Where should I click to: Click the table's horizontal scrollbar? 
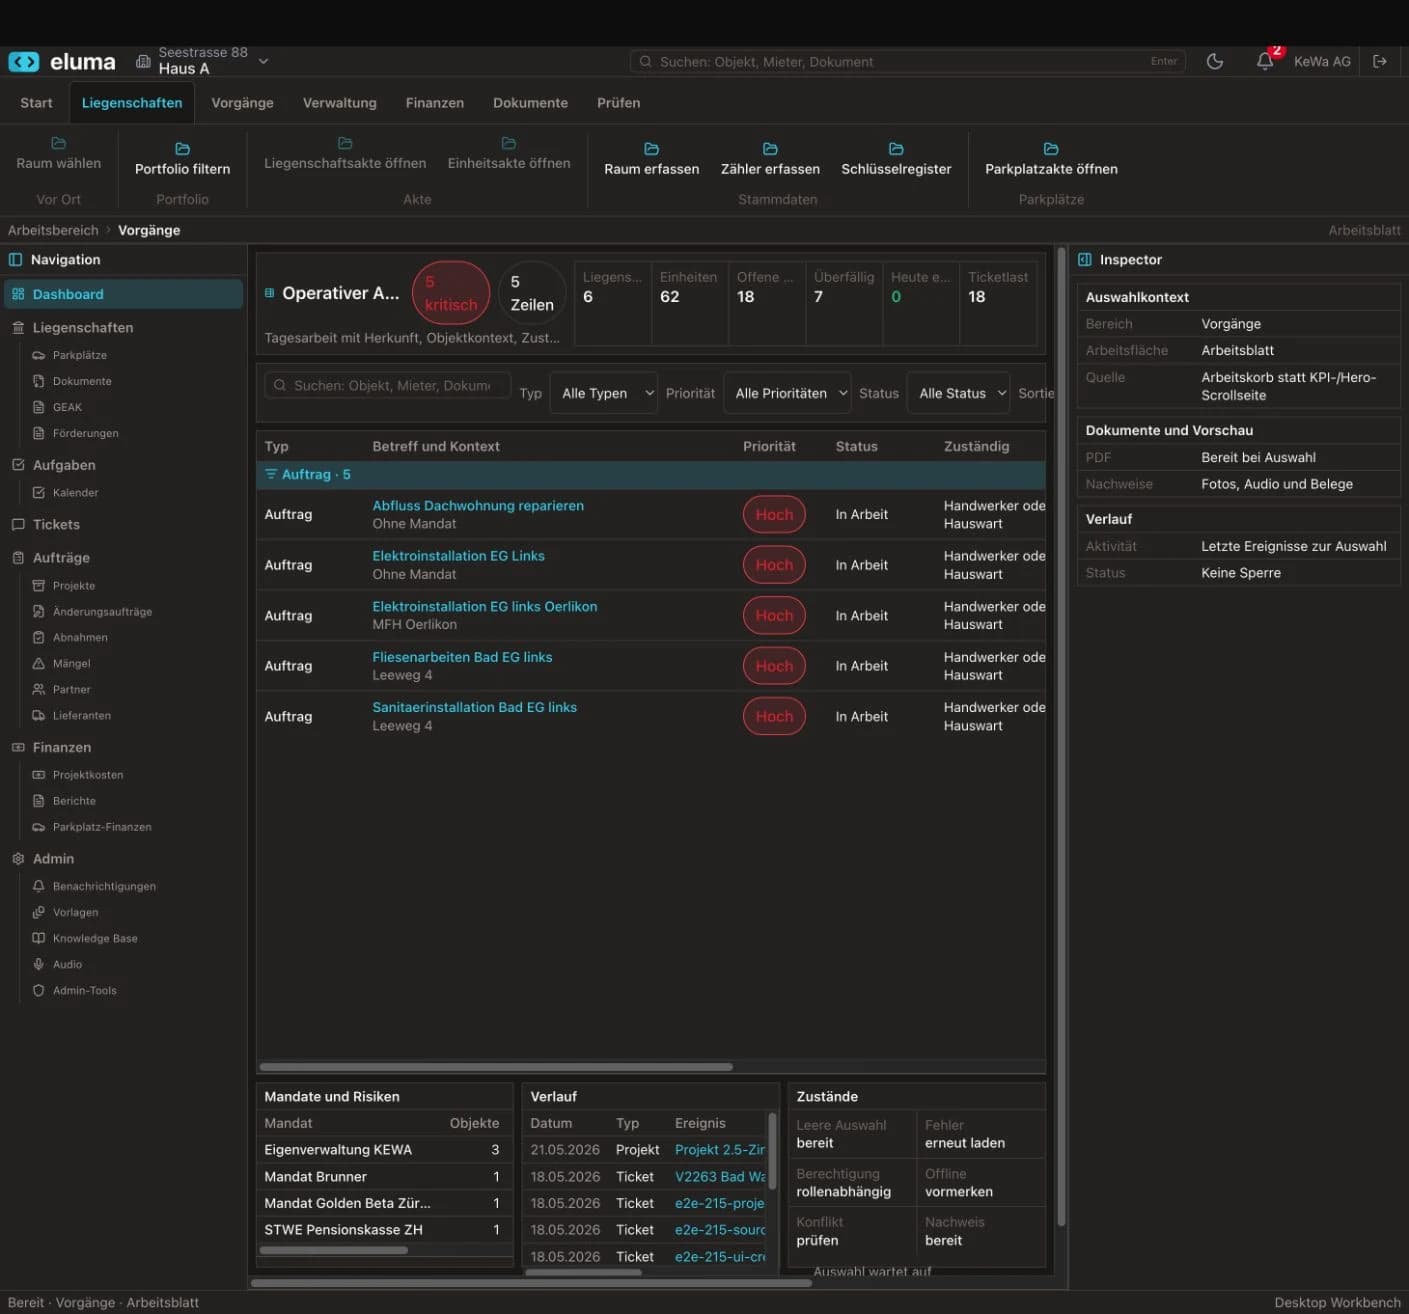point(496,1067)
